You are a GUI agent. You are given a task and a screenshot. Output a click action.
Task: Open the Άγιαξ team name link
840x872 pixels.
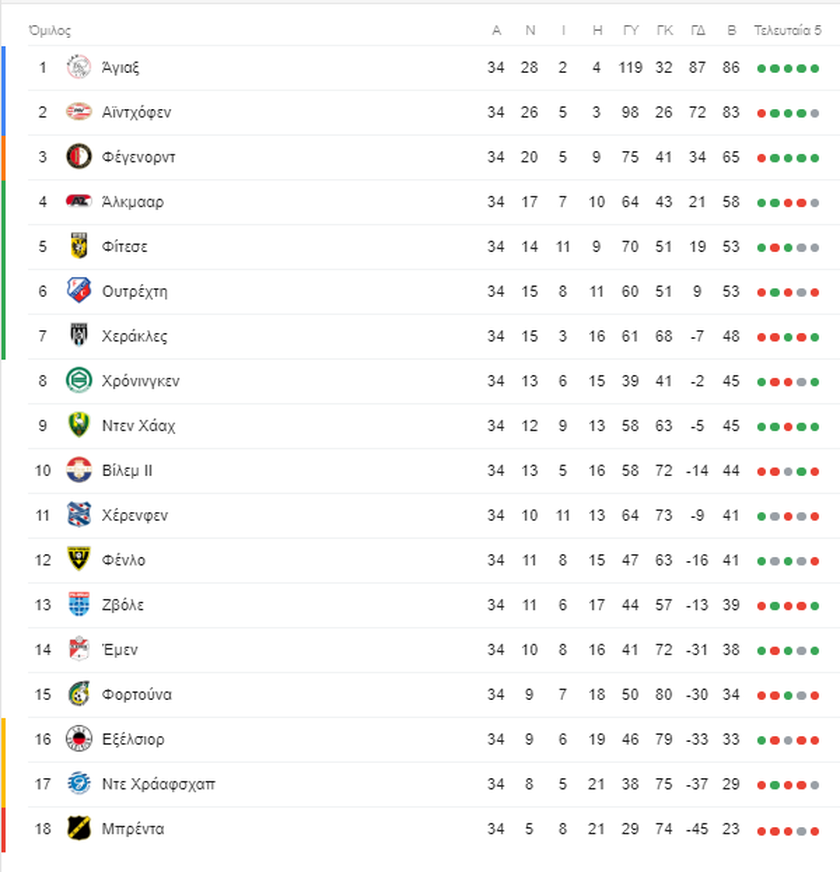coord(120,68)
